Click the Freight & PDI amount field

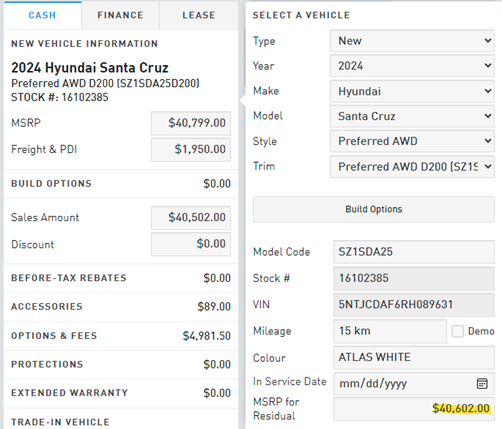[x=191, y=150]
